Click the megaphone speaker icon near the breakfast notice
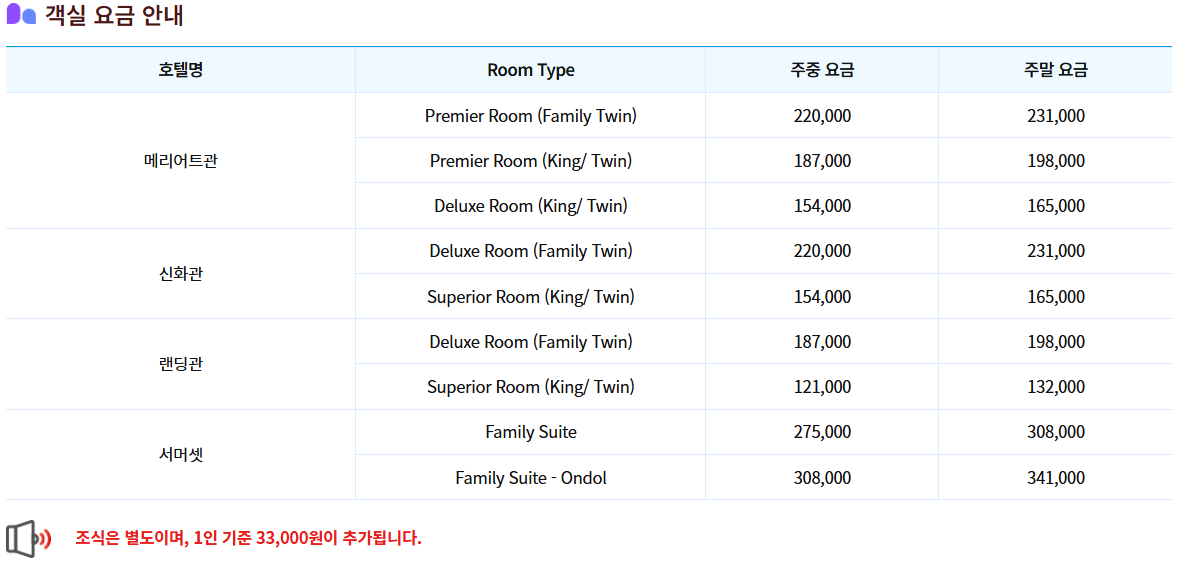1181x574 pixels. coord(29,539)
